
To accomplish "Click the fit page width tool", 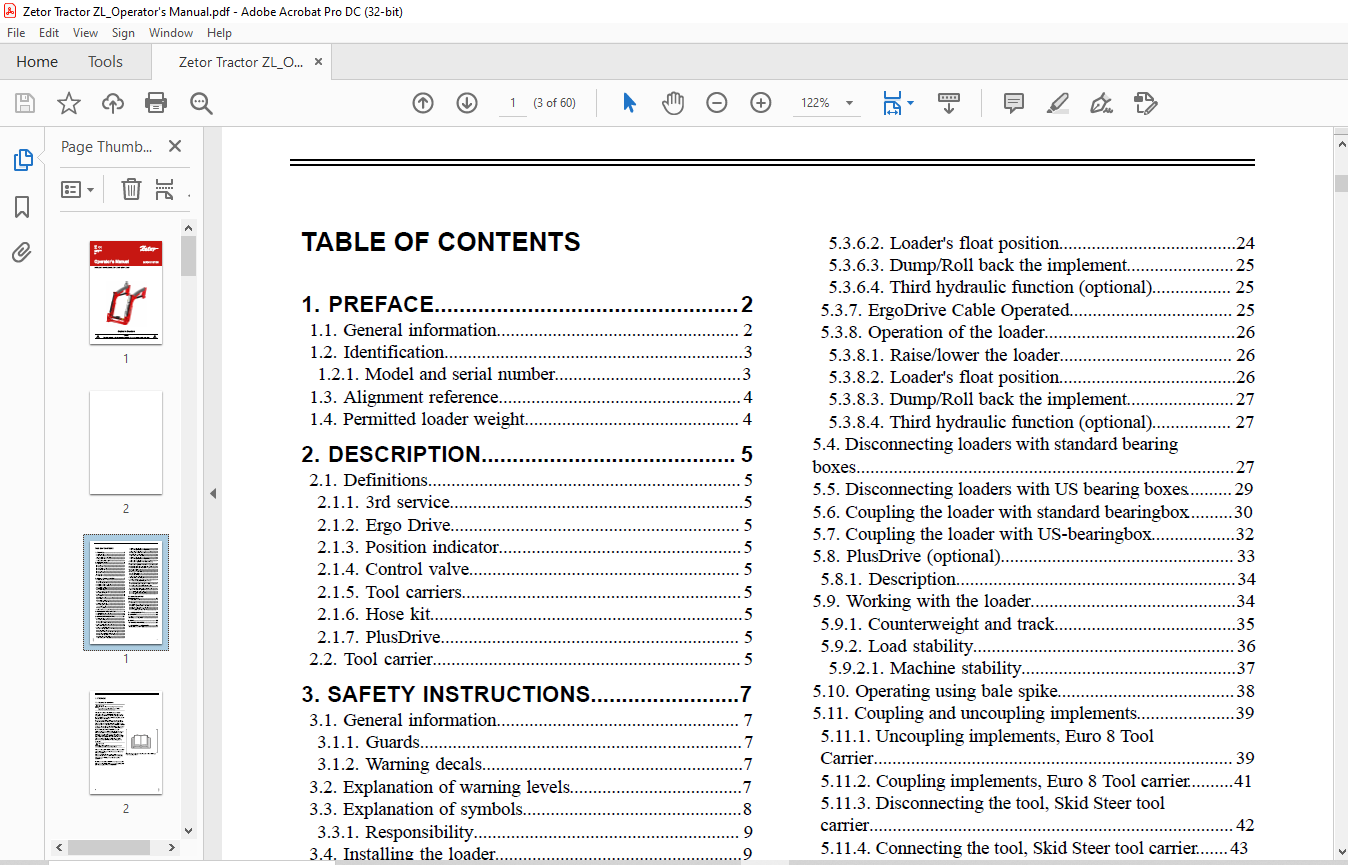I will (x=892, y=103).
